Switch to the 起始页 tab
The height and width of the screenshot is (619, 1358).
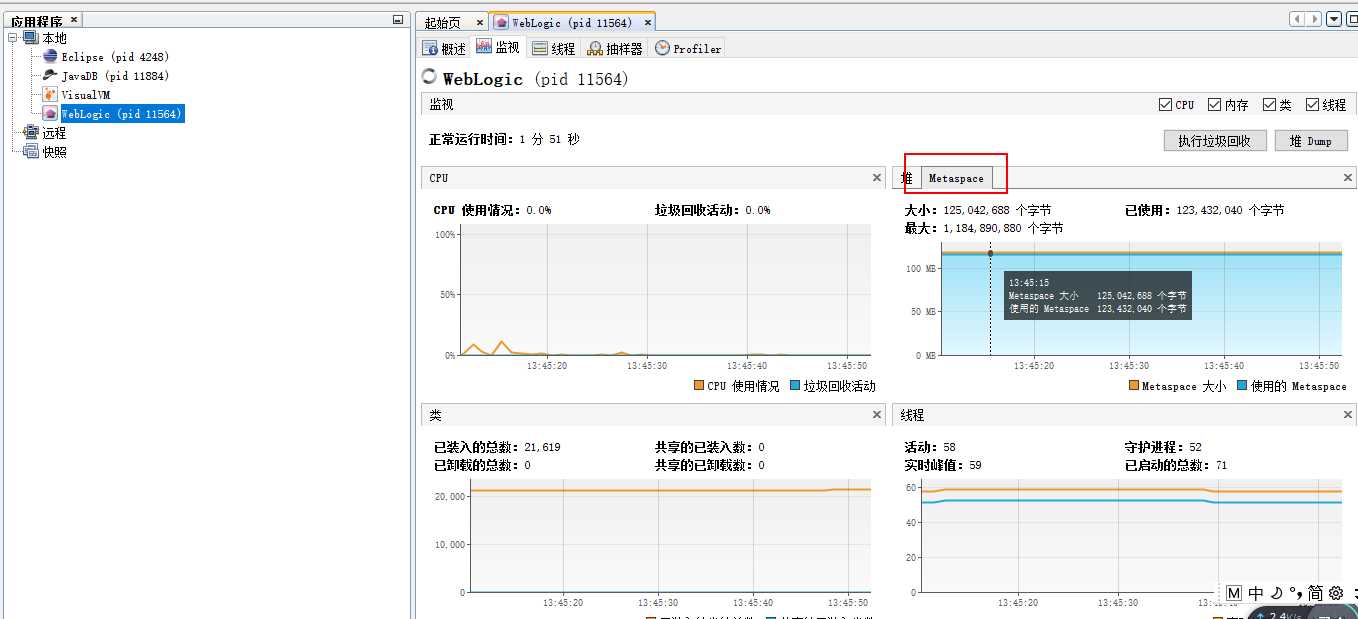(x=442, y=22)
